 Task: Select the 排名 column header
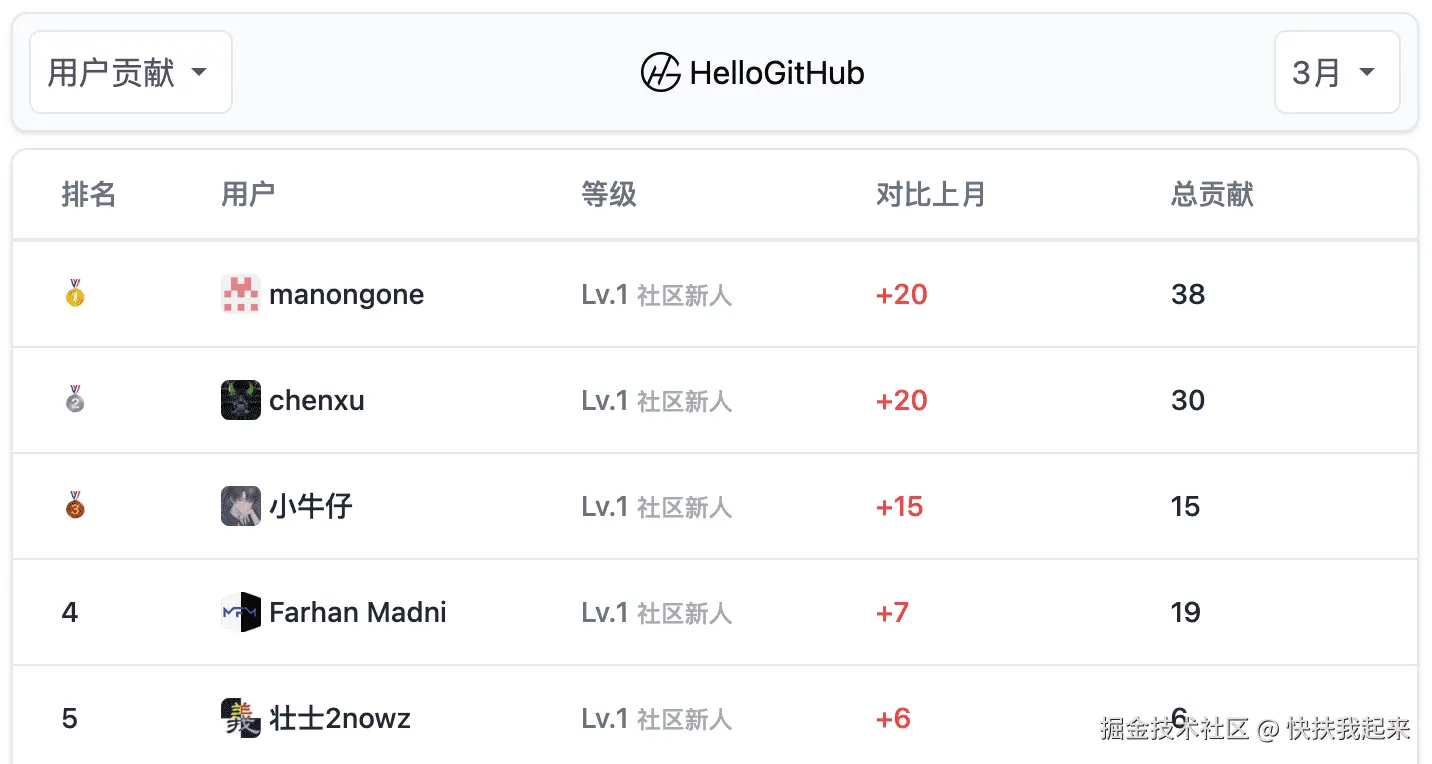89,194
